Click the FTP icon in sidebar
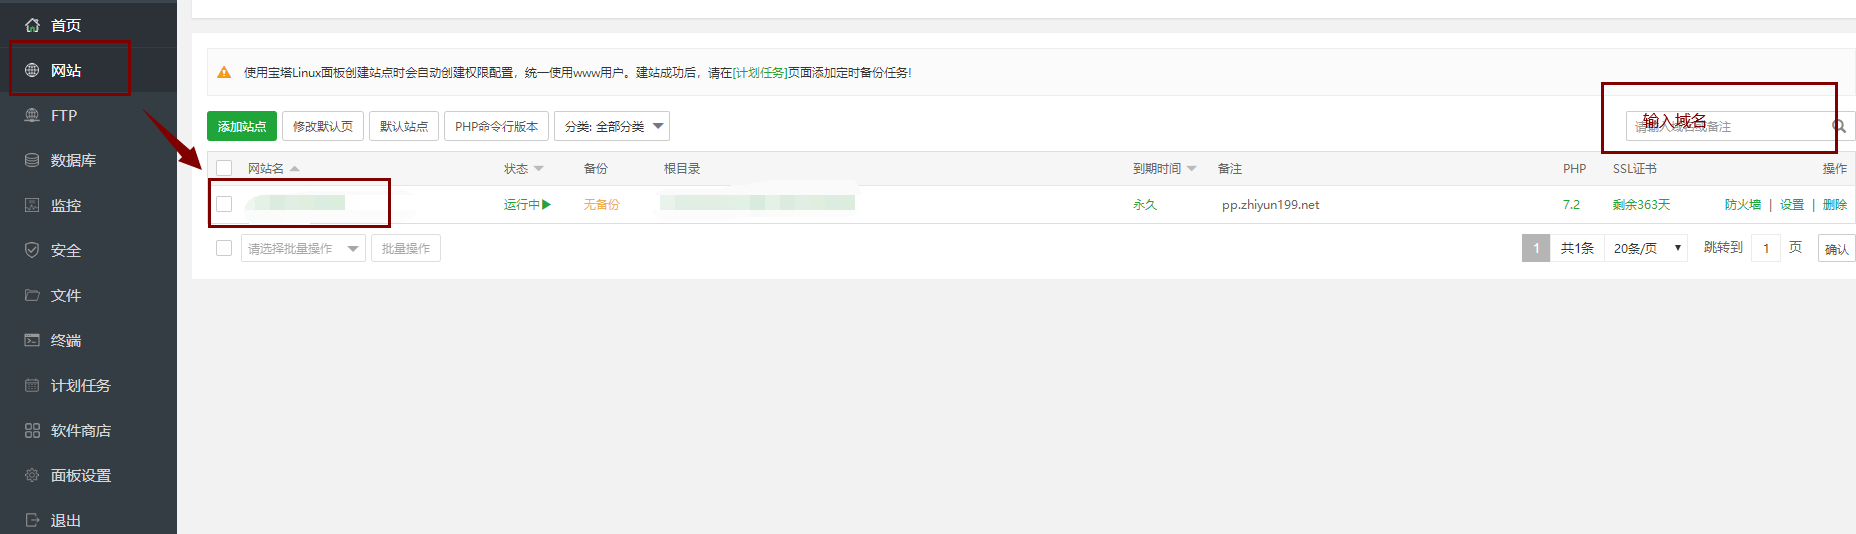 coord(32,115)
